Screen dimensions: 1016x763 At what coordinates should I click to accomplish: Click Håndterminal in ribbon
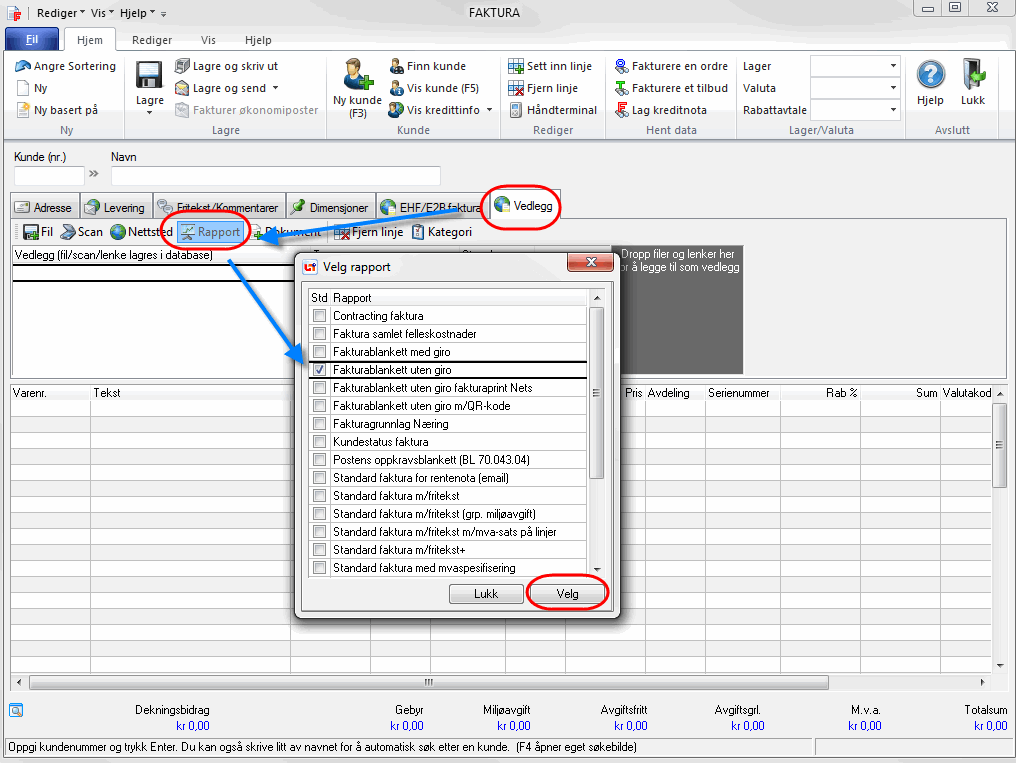pos(552,110)
